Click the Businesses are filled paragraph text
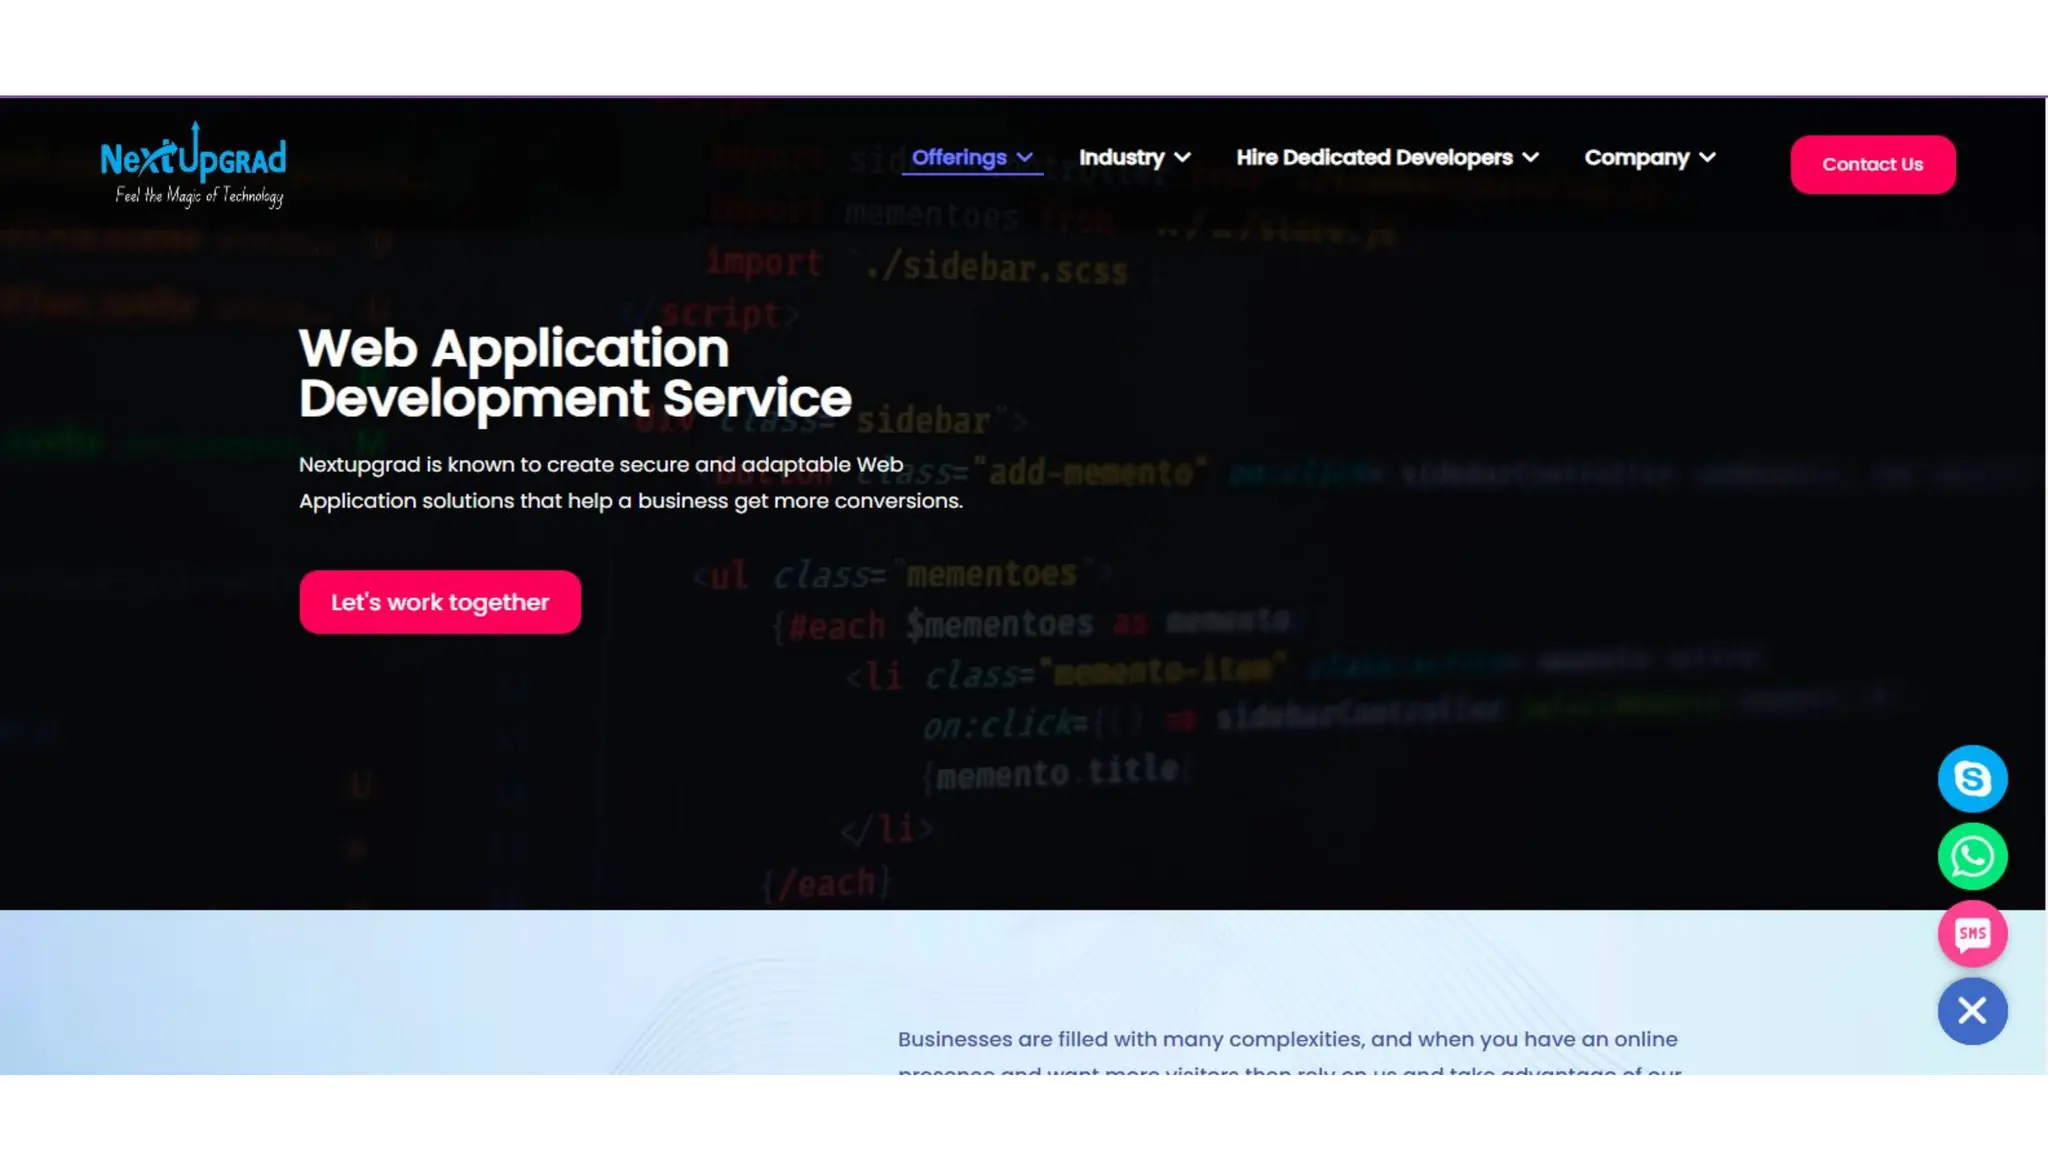 click(1287, 1039)
